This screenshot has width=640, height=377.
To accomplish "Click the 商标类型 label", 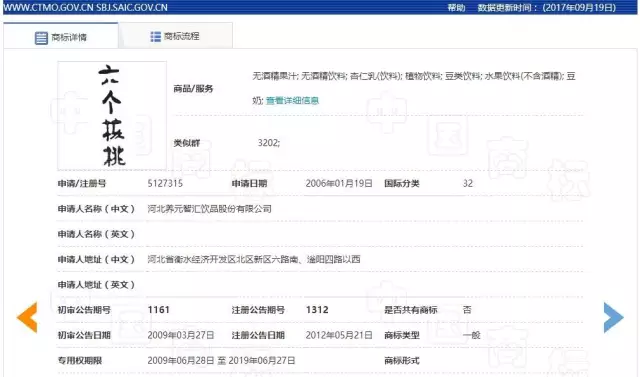I will [402, 335].
